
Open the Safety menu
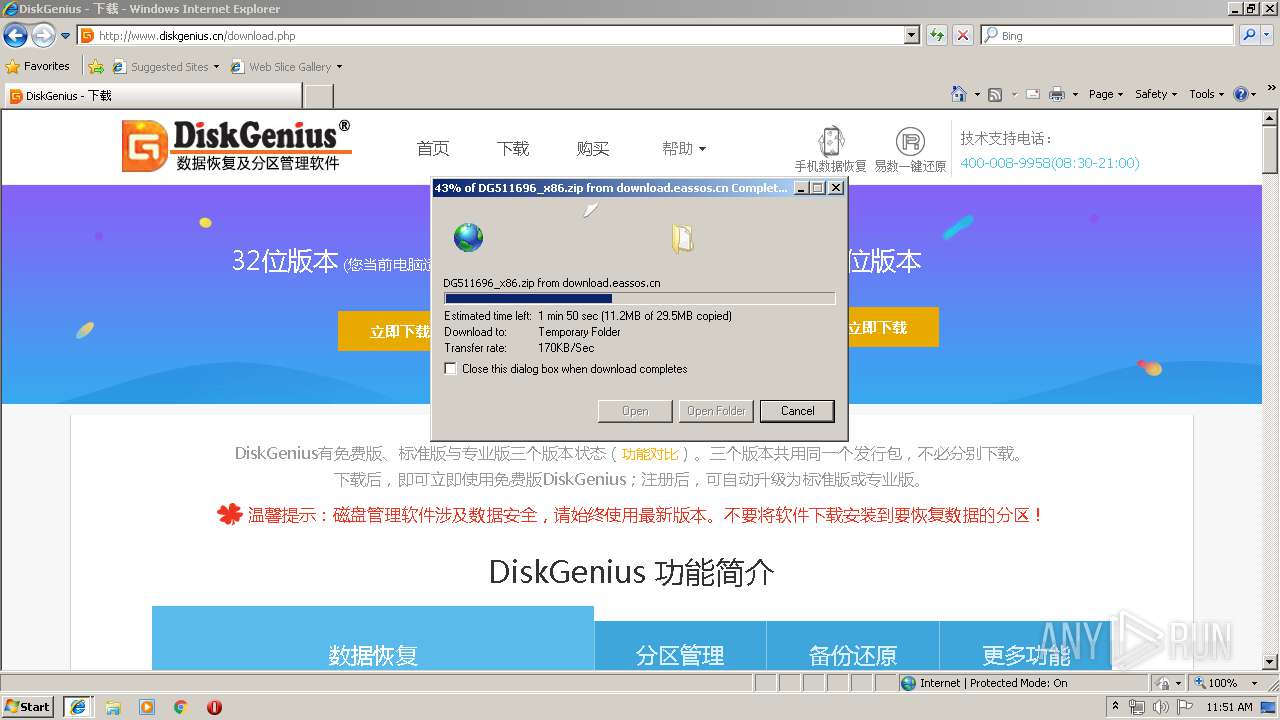(x=1156, y=94)
